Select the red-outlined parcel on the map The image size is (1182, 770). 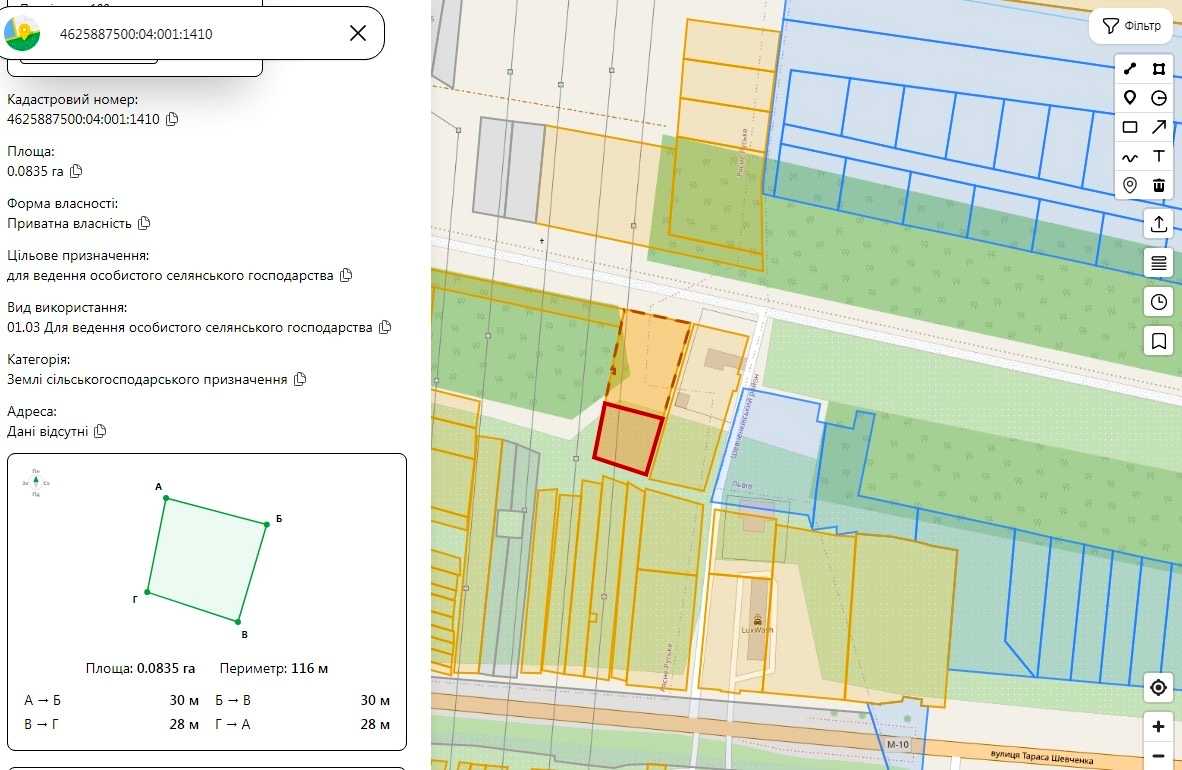[x=629, y=439]
